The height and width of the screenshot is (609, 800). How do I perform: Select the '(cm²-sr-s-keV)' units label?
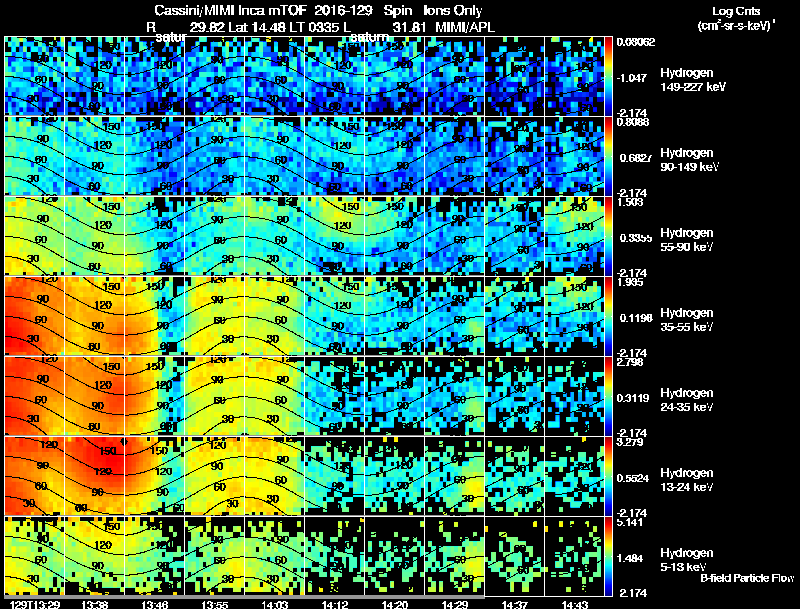[734, 26]
